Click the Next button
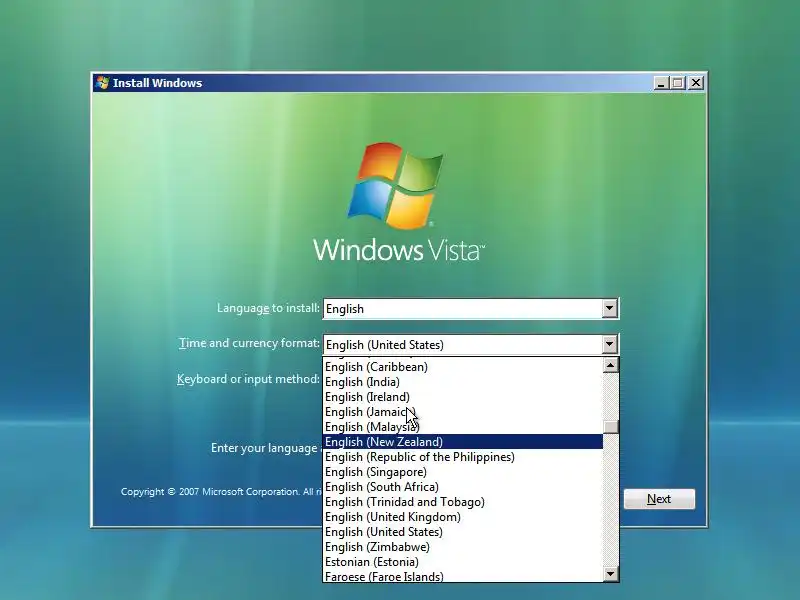The height and width of the screenshot is (600, 800). [659, 499]
